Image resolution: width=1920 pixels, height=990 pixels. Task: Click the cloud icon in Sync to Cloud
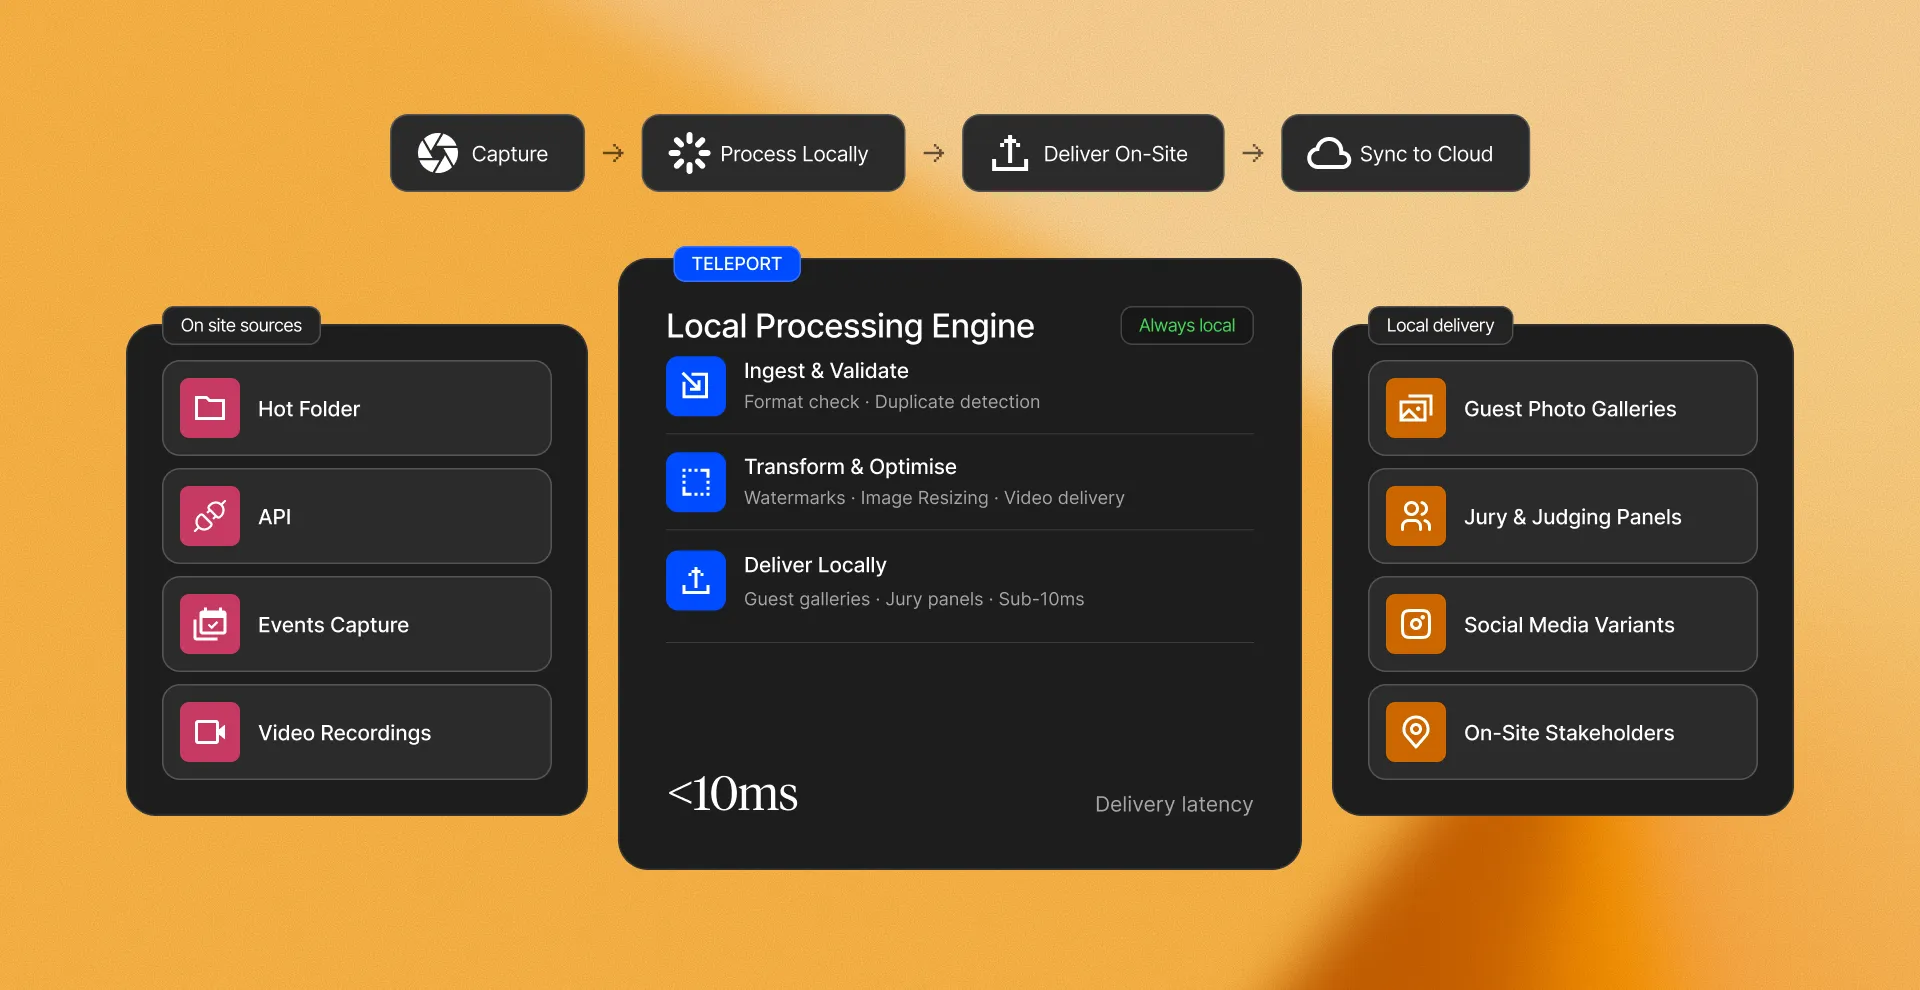[1329, 153]
